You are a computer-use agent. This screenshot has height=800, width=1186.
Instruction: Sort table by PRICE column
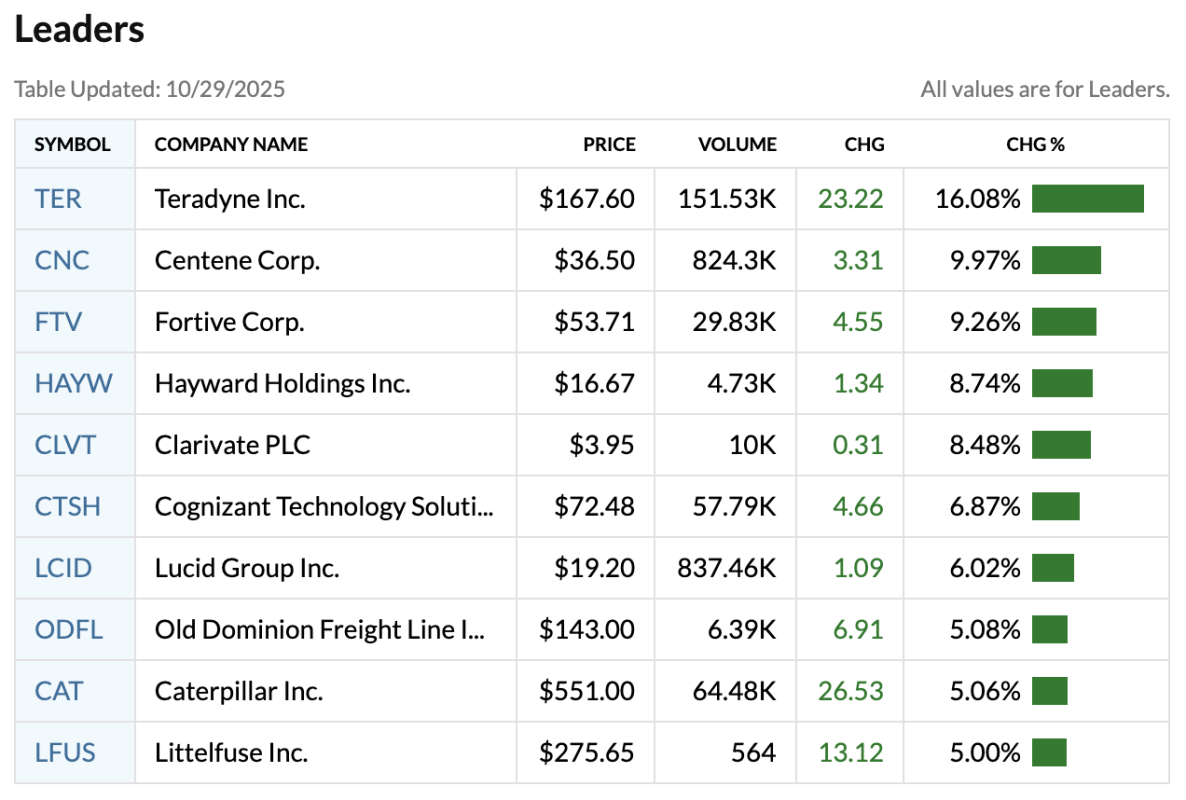click(x=609, y=145)
